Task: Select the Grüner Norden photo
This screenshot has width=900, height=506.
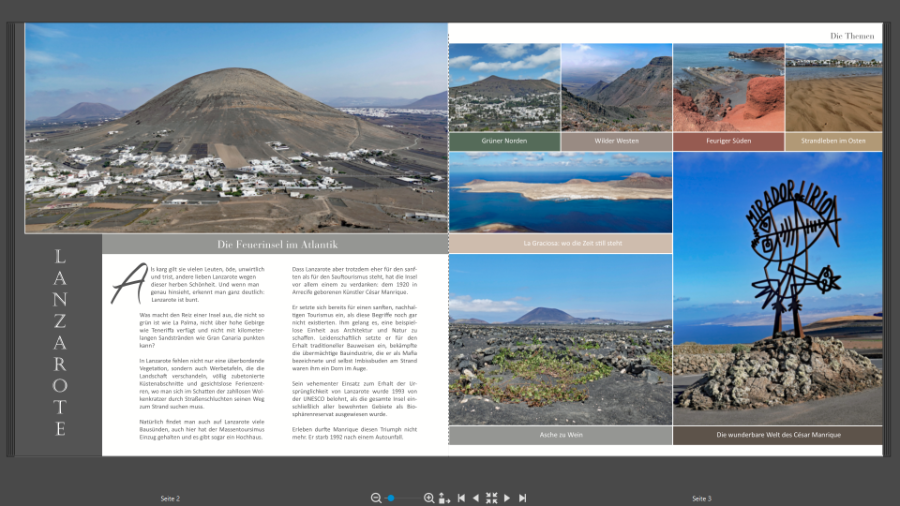Action: [505, 88]
